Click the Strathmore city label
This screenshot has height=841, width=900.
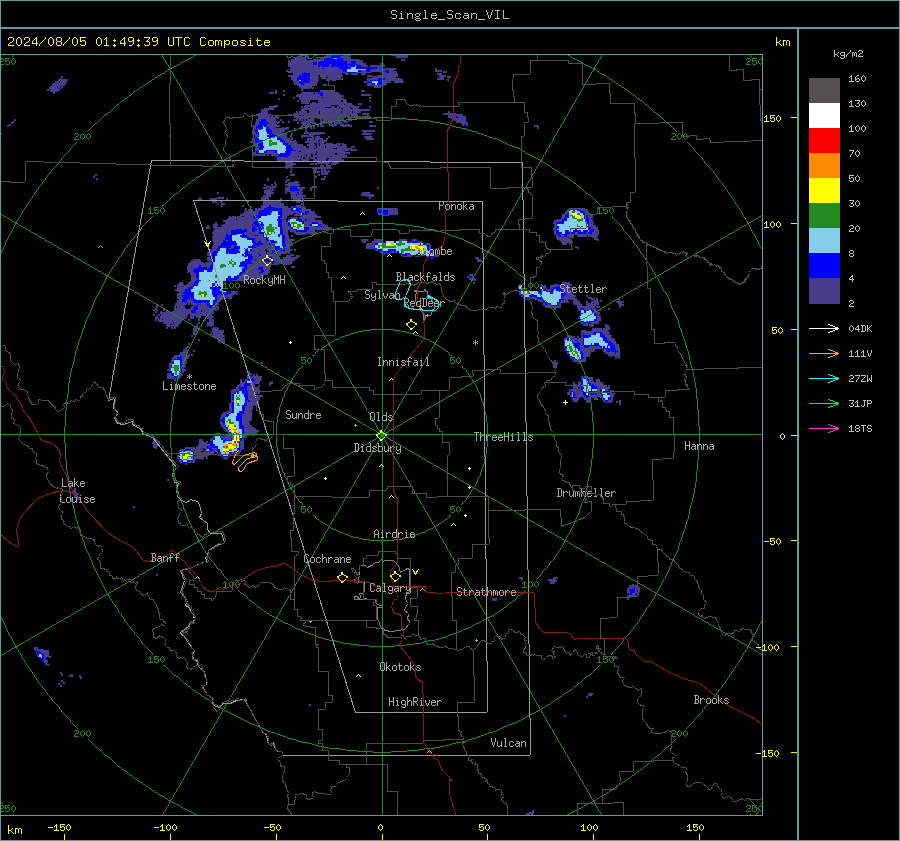486,592
